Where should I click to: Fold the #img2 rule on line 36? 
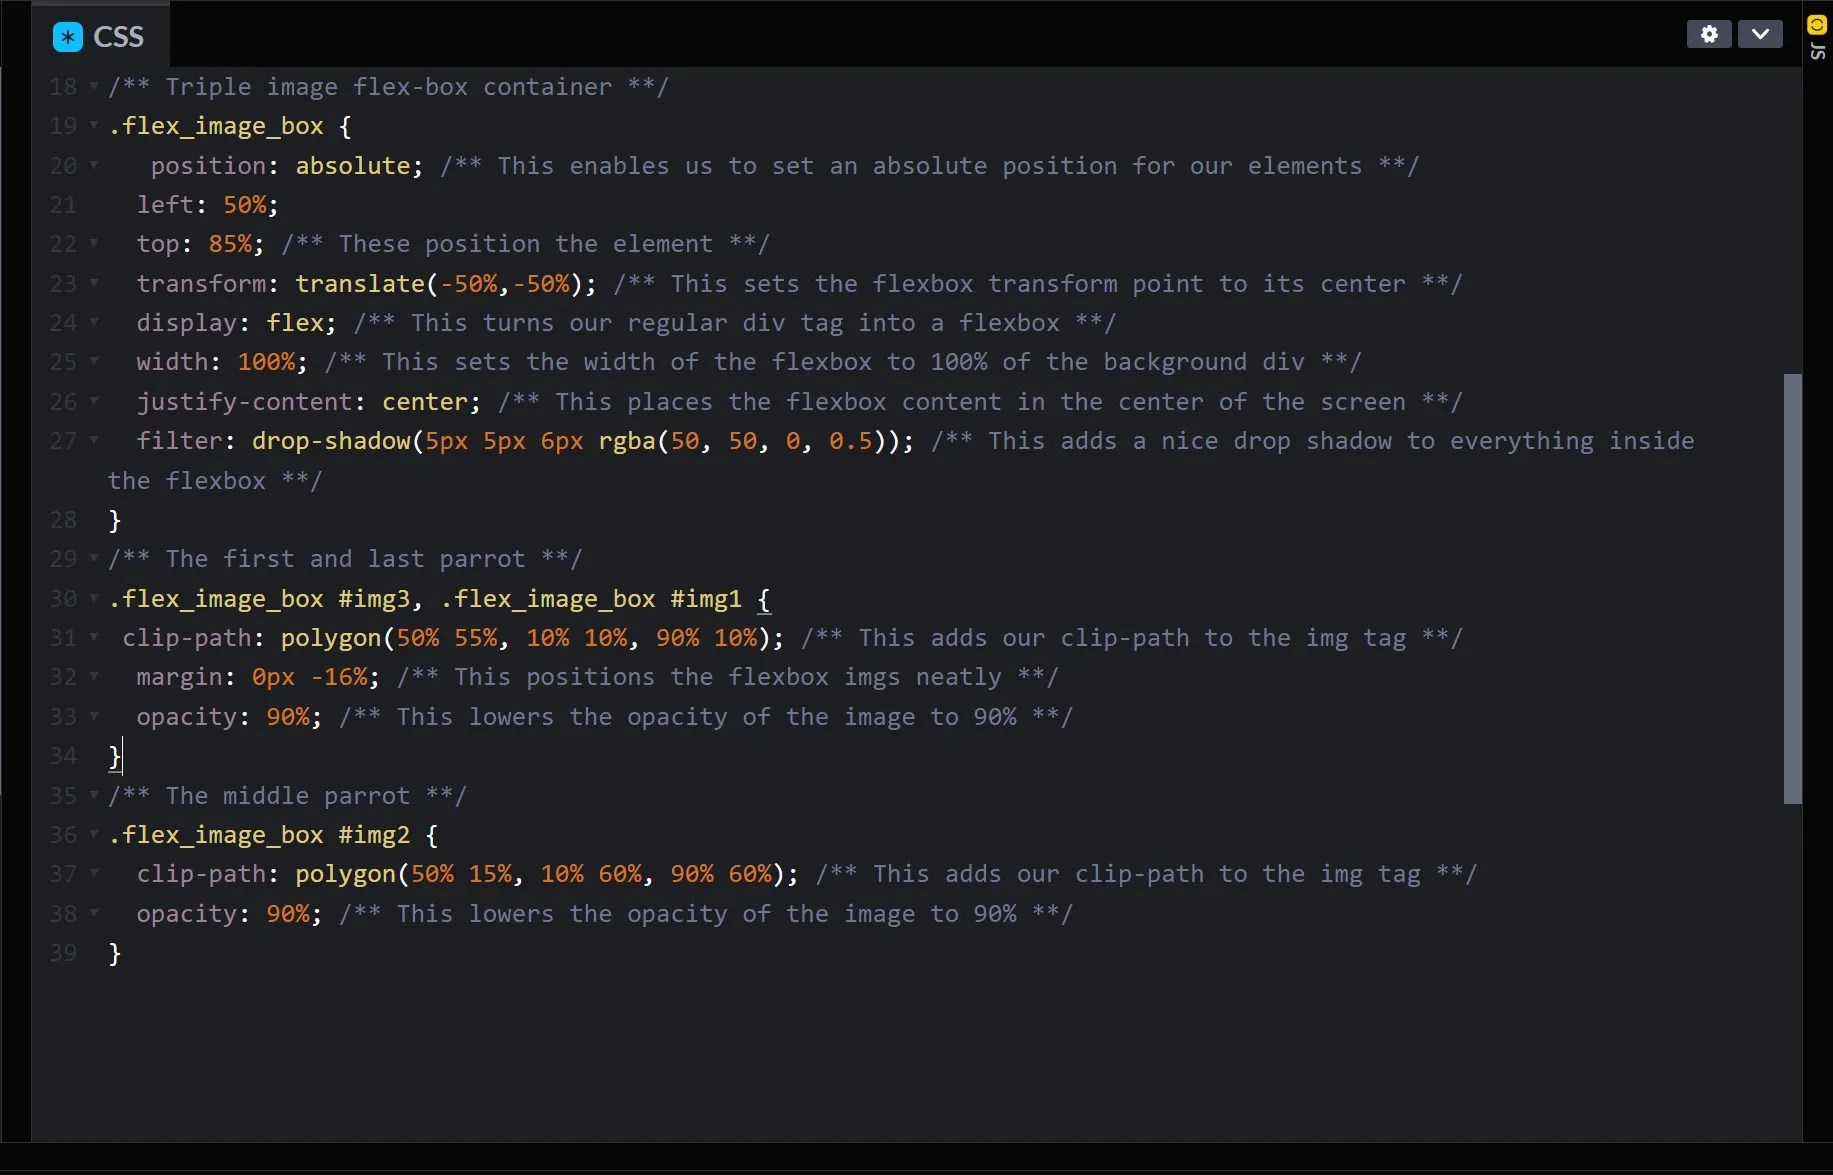93,834
